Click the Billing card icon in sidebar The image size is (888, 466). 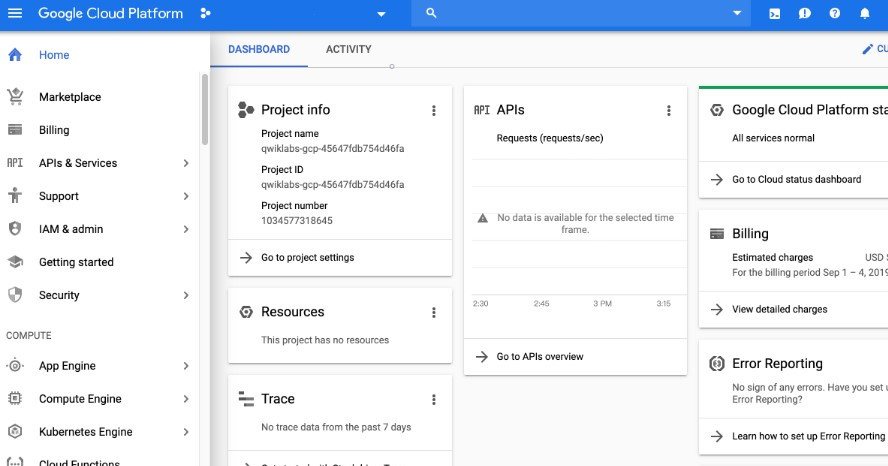(15, 130)
